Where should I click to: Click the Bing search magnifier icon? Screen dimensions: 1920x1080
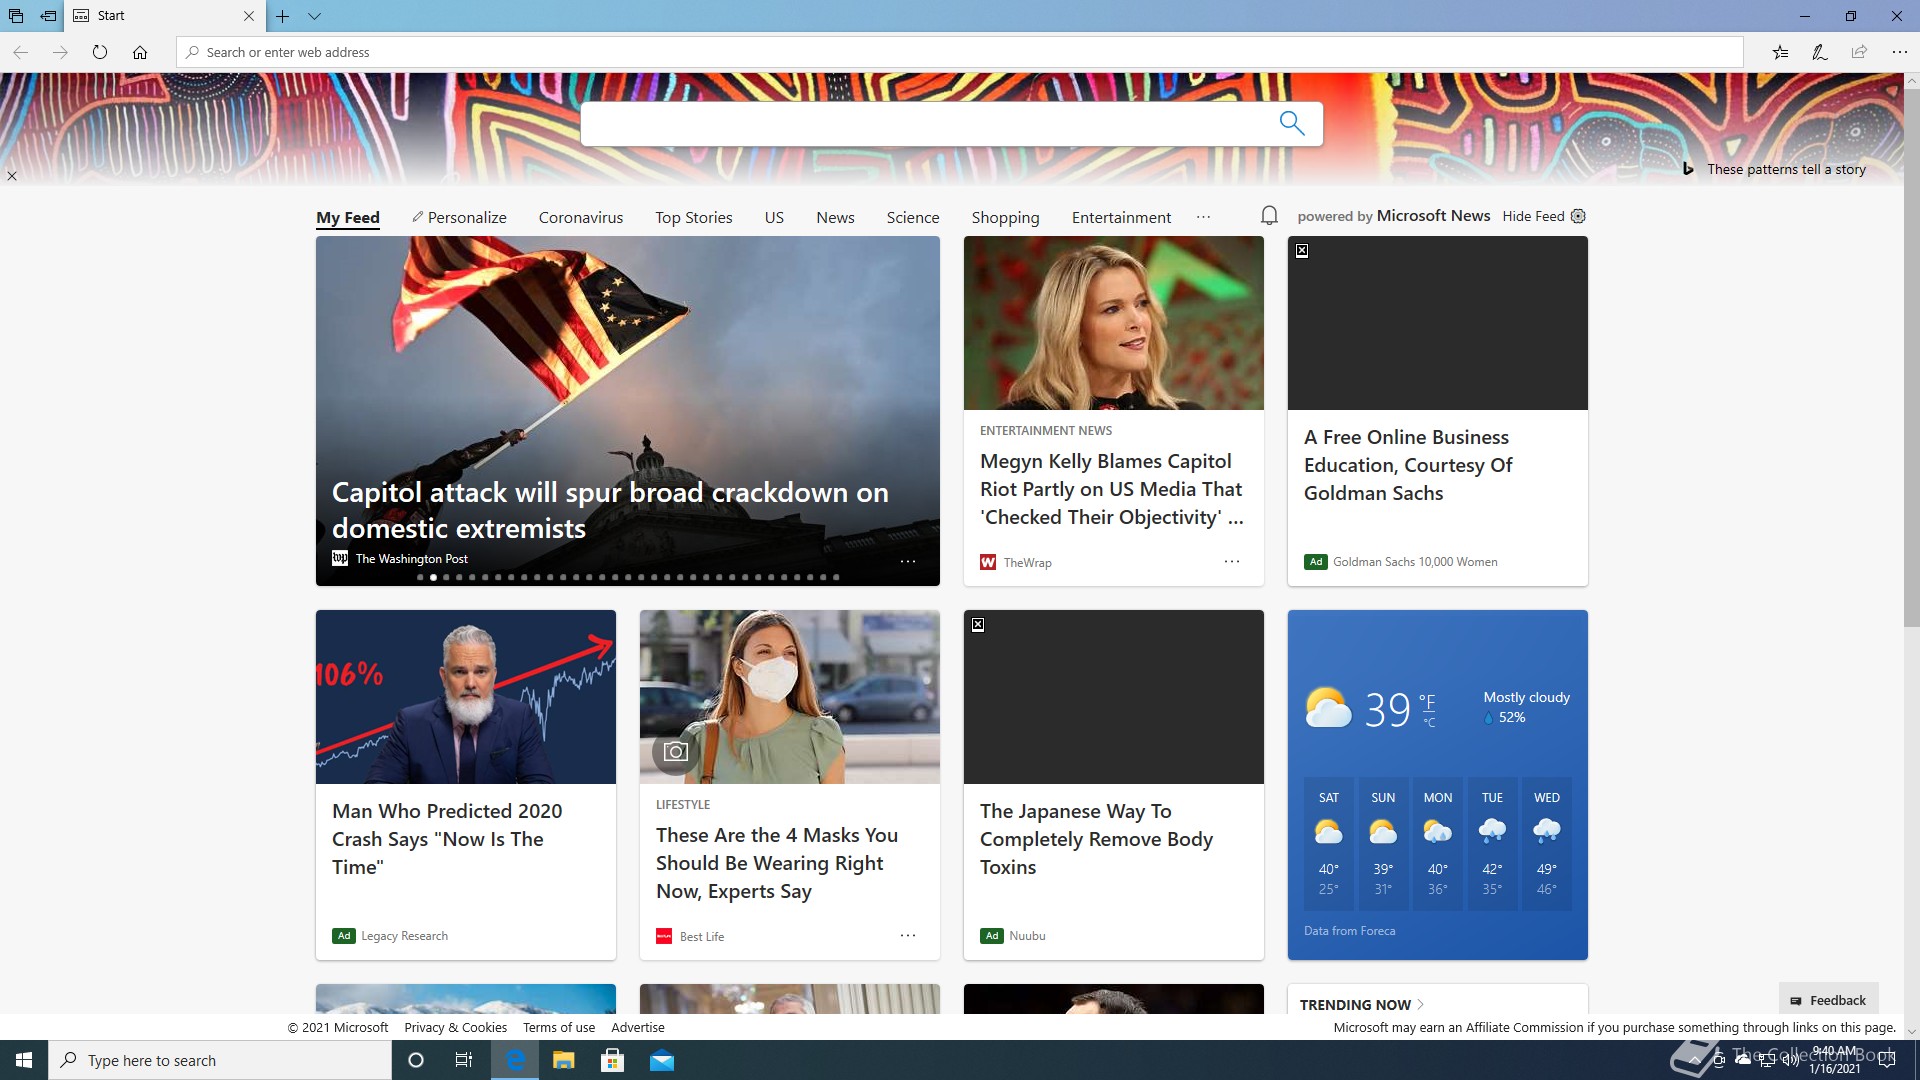(x=1292, y=123)
